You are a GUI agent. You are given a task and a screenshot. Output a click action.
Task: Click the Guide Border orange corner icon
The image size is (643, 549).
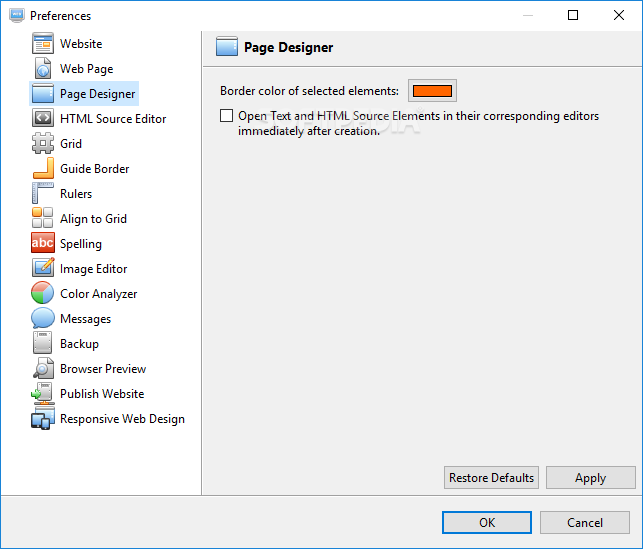(x=43, y=169)
